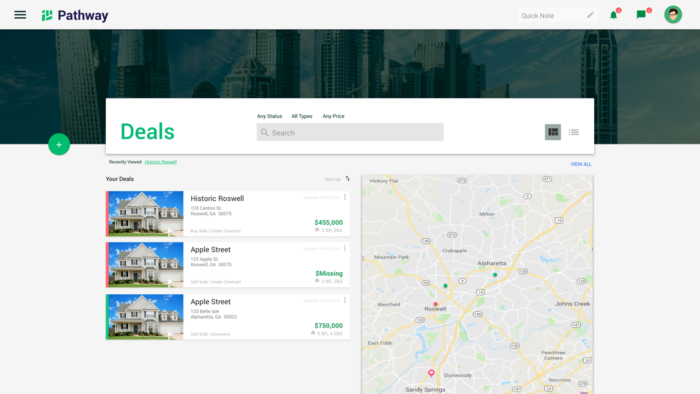This screenshot has width=700, height=394.
Task: Open the Any Status filter
Action: (269, 116)
